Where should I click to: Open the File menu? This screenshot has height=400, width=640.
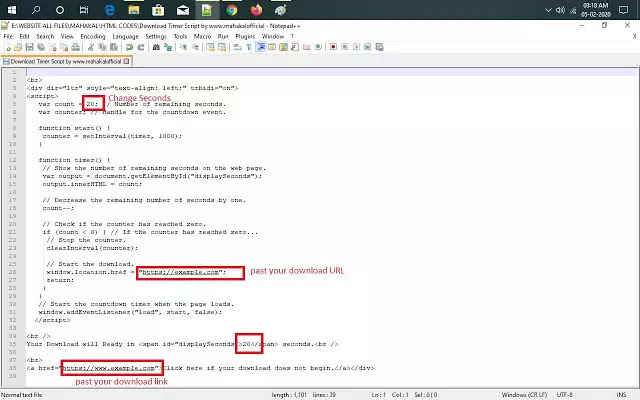pos(8,36)
